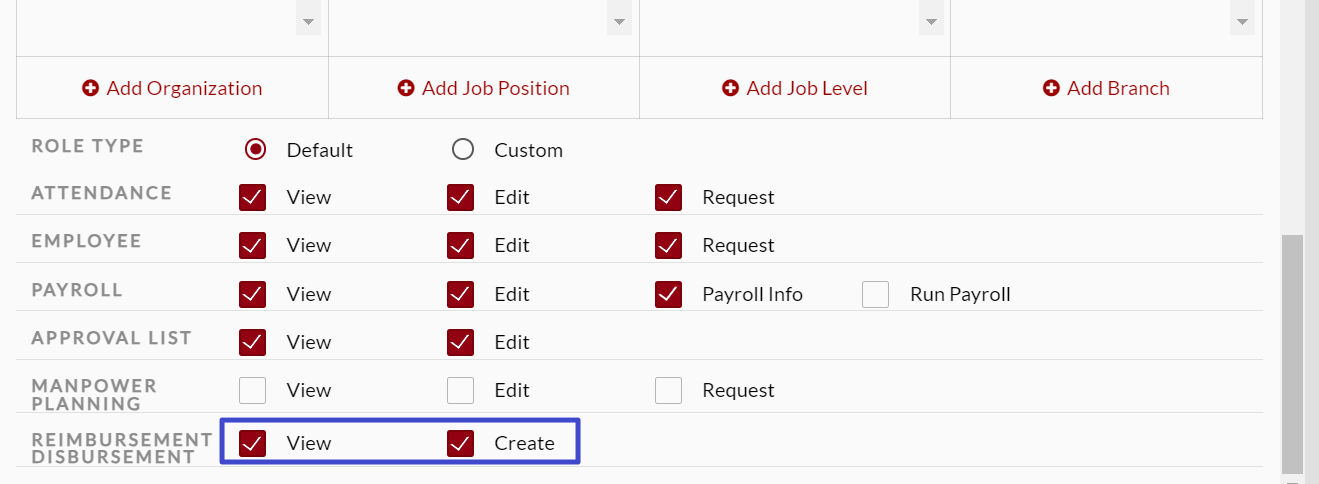Click the plus icon beside Add Organization

coord(90,89)
